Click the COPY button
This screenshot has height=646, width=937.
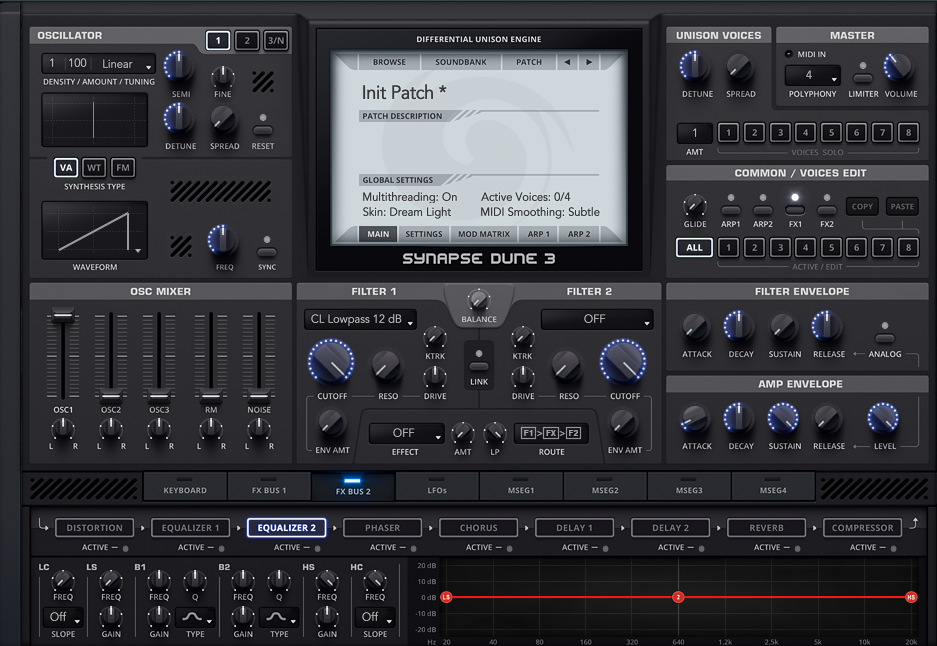click(x=862, y=207)
